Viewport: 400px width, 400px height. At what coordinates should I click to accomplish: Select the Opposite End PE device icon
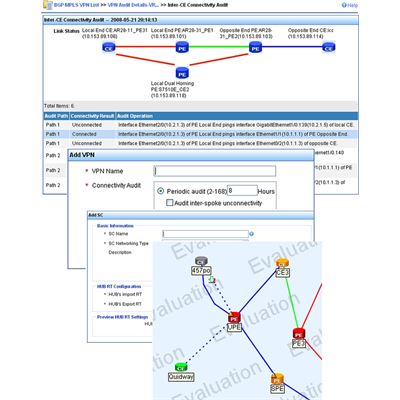255,47
